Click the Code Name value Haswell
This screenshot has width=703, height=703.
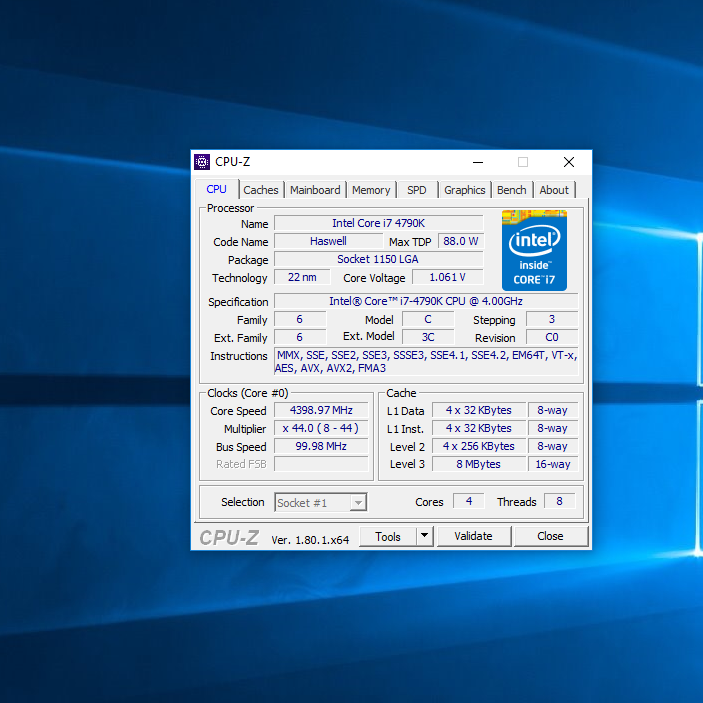point(328,241)
